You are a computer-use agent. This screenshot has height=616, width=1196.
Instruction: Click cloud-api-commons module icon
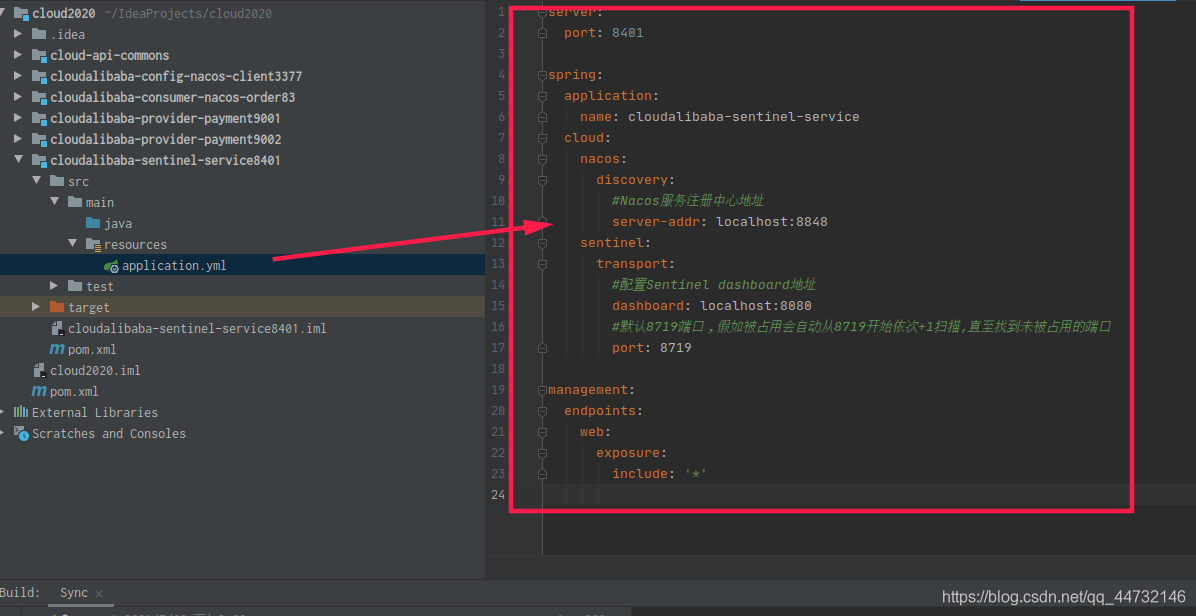pyautogui.click(x=39, y=56)
